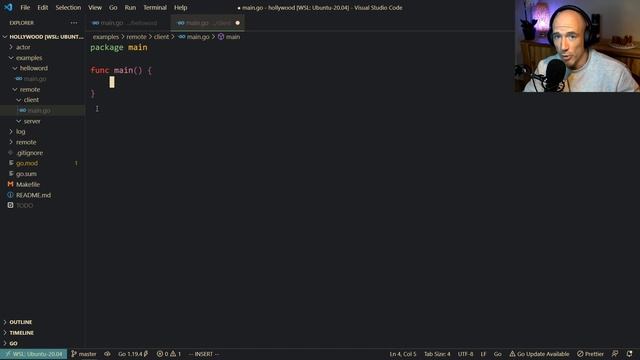640x360 pixels.
Task: Open the View menu
Action: 95,7
